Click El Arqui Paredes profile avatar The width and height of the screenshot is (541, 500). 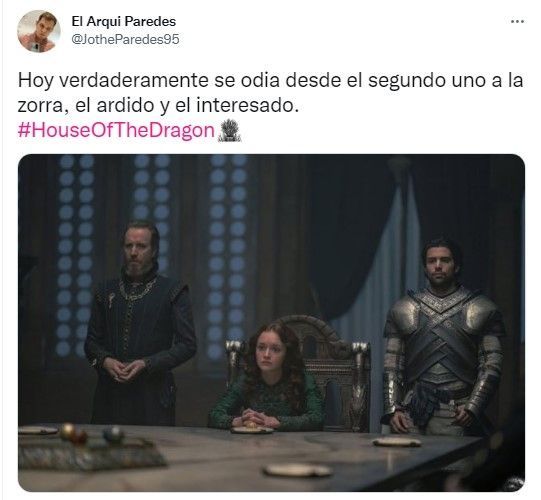39,31
